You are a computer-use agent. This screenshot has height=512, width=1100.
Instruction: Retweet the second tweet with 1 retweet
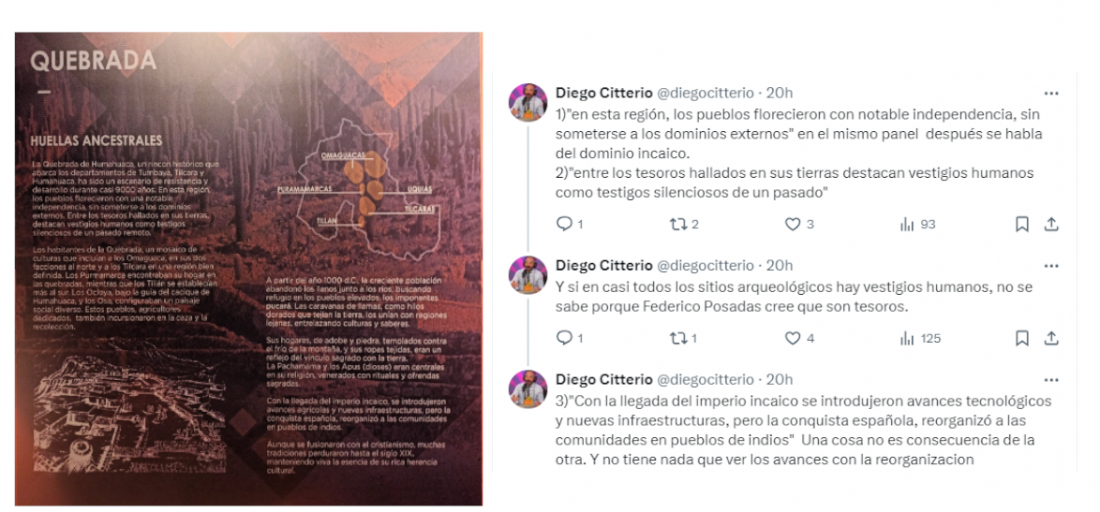coord(684,339)
